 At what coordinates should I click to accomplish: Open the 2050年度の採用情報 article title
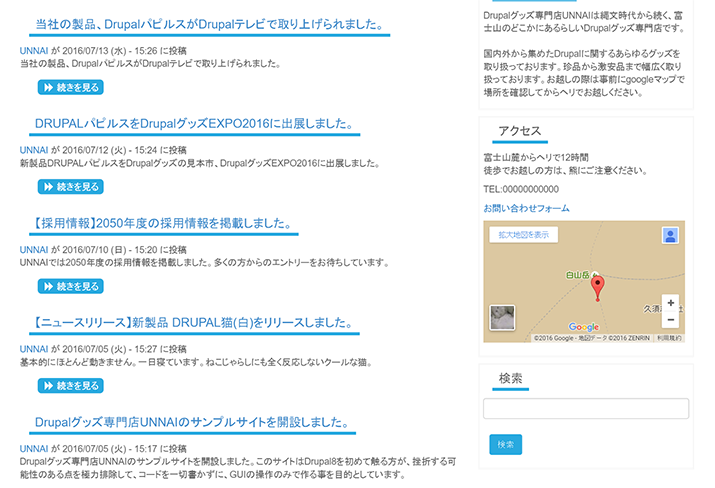point(163,223)
